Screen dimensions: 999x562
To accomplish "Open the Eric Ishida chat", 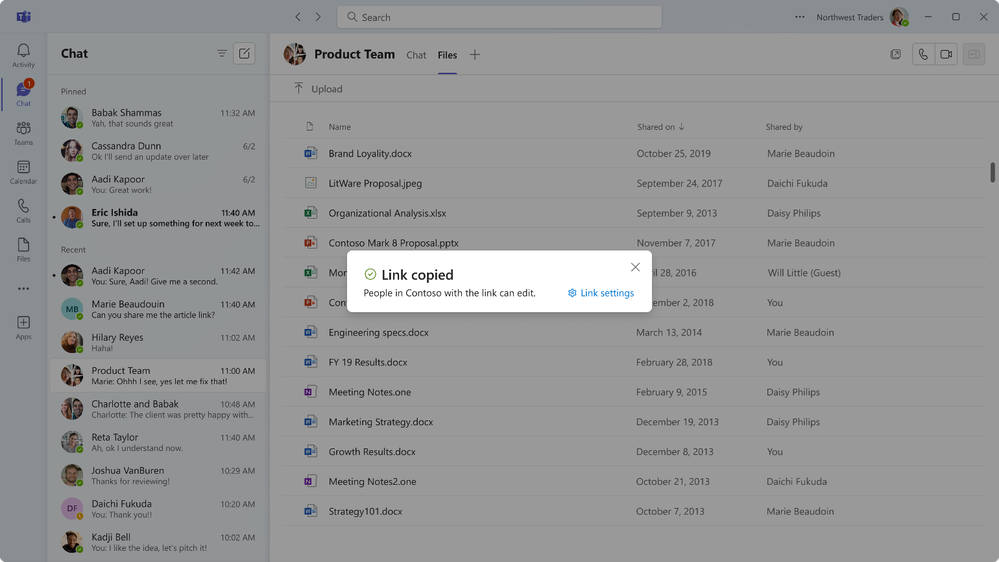I will 158,218.
